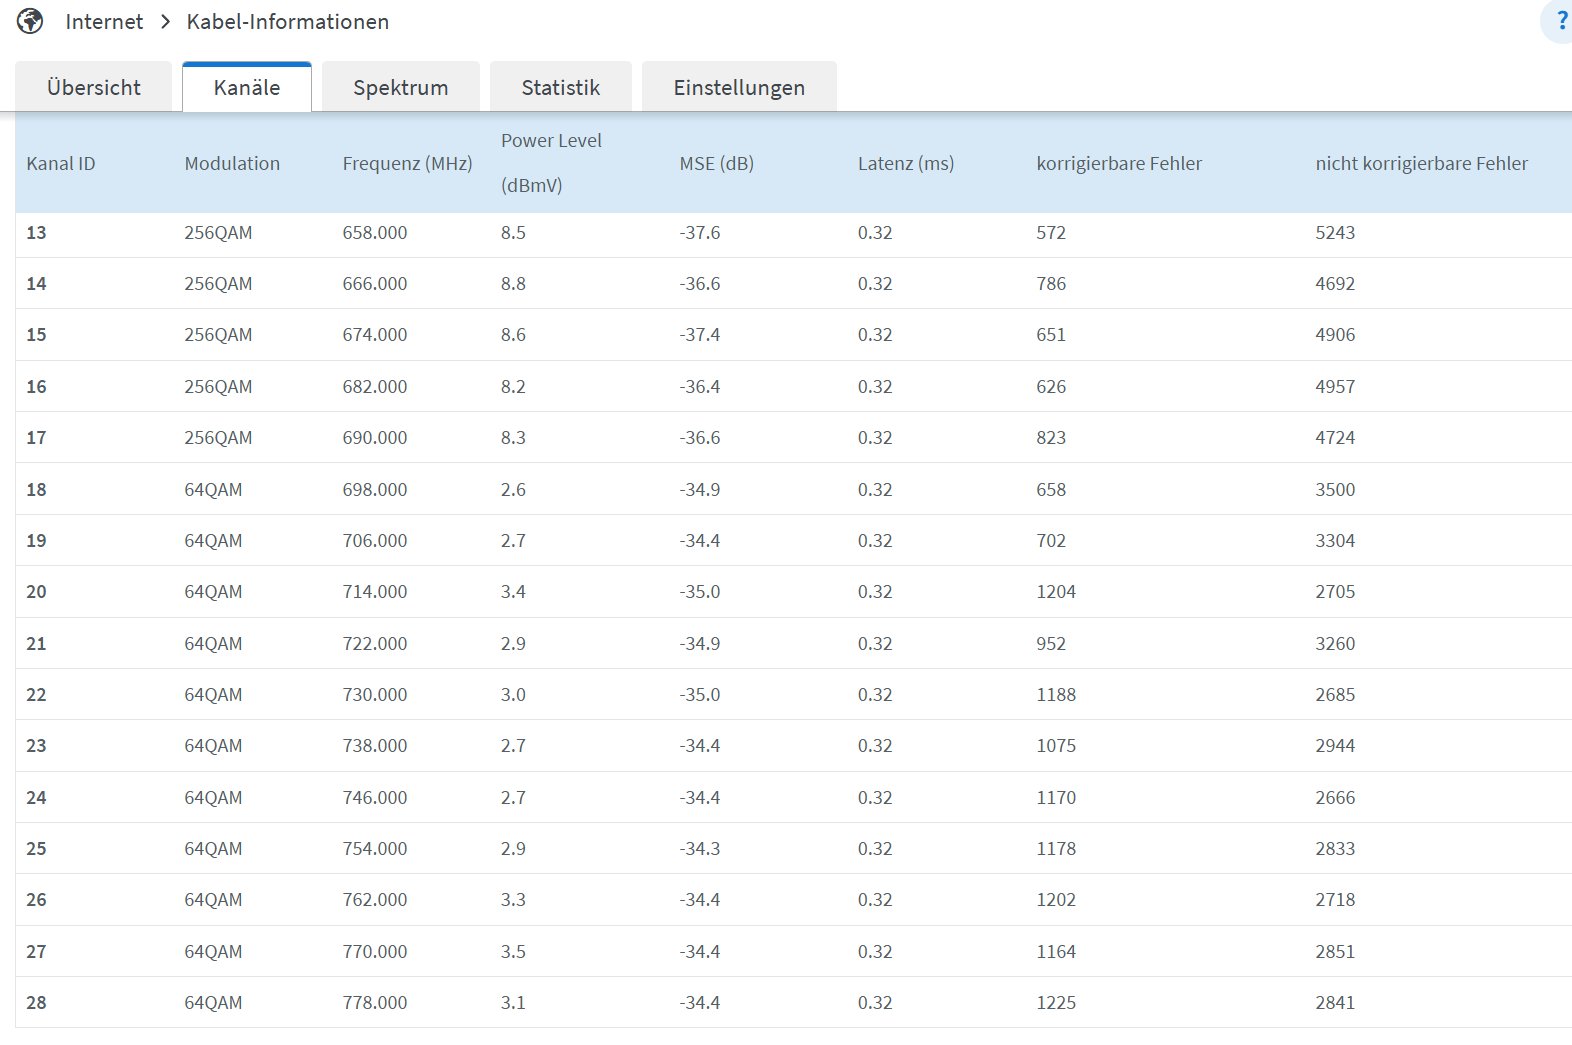Click correctable errors value 1225
1572x1045 pixels.
click(x=1056, y=1003)
